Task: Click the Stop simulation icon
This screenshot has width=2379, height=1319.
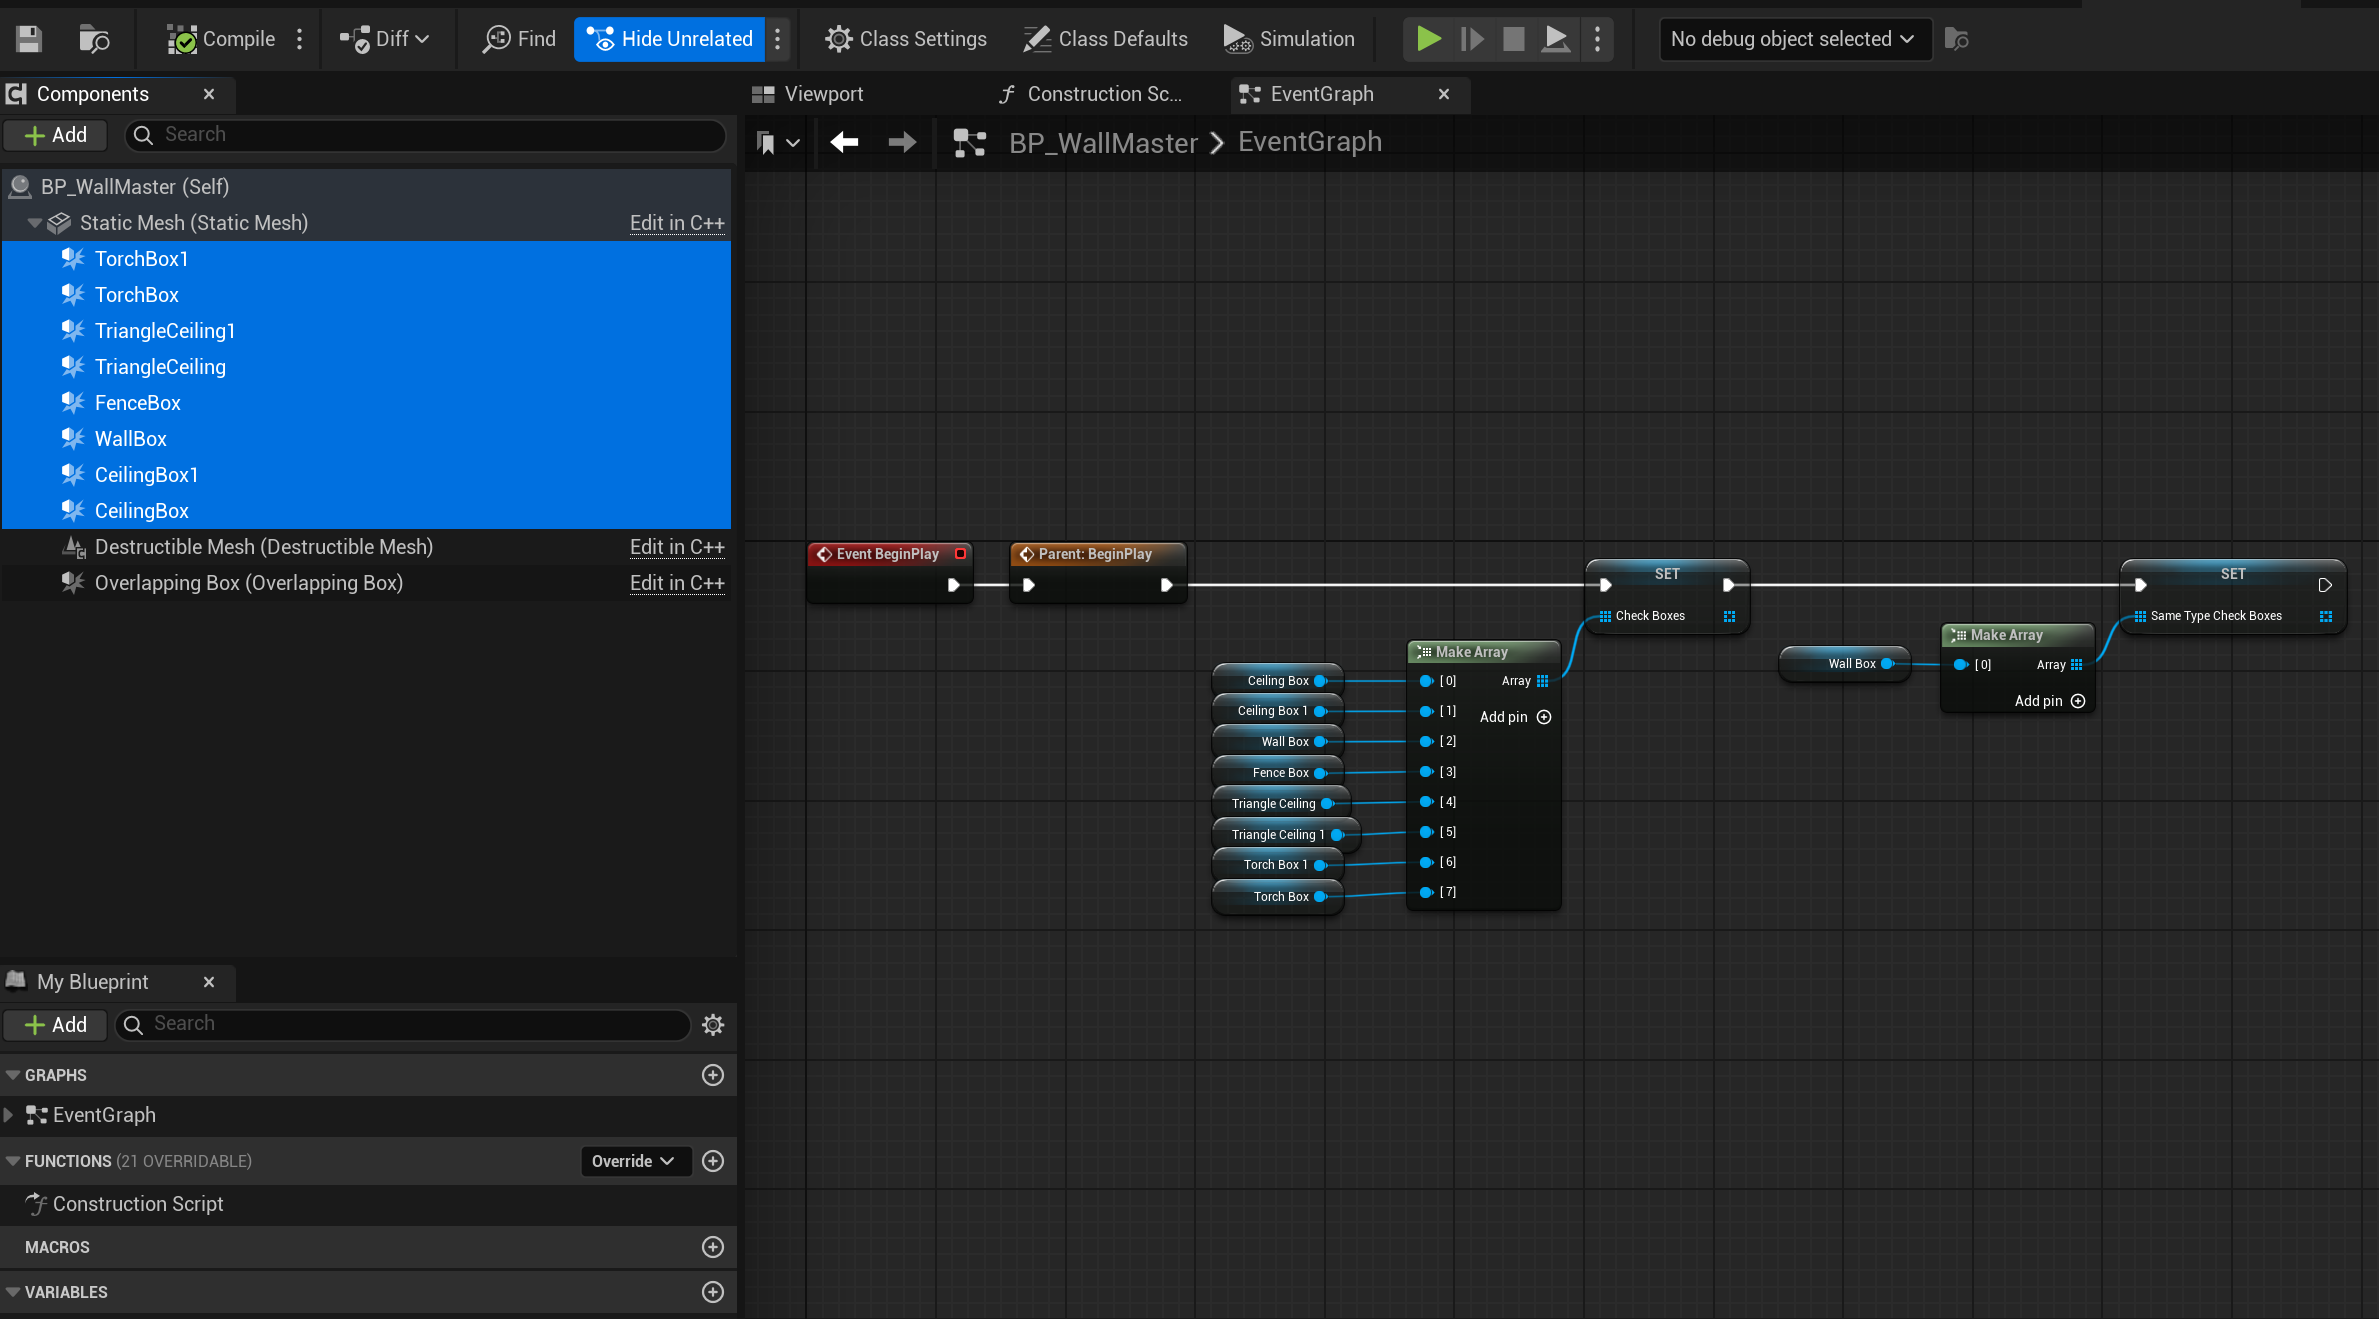Action: pyautogui.click(x=1513, y=39)
